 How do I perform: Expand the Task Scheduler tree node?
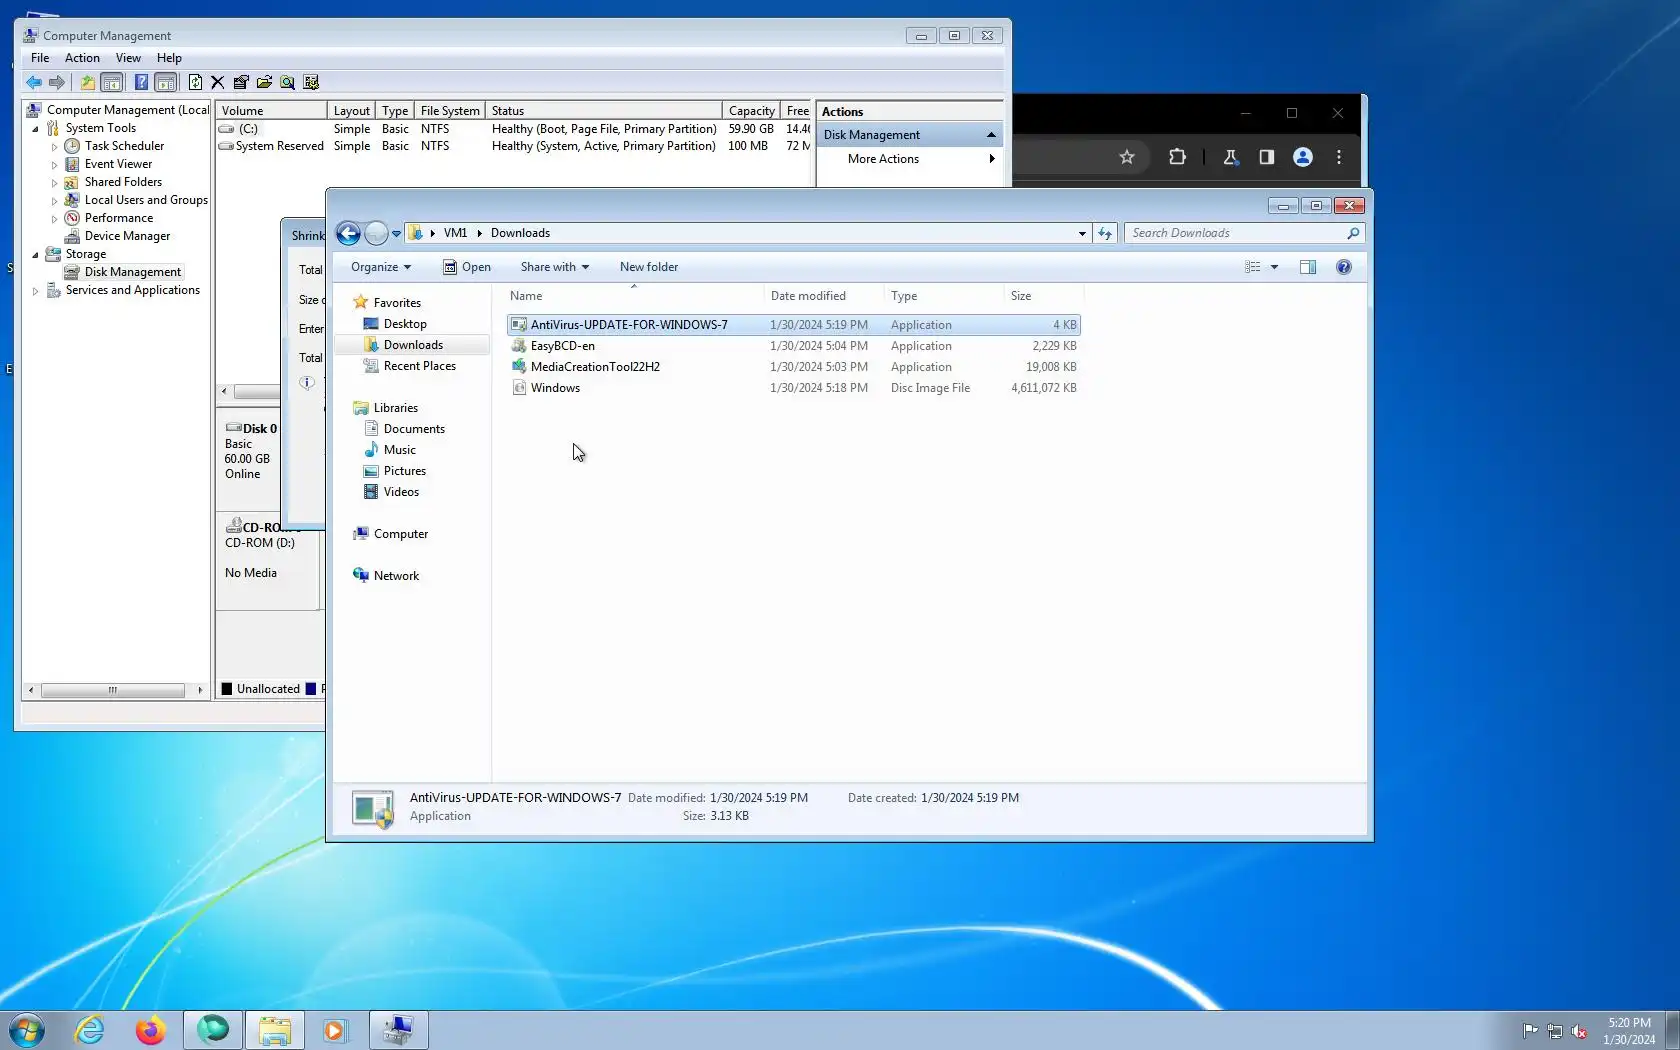[54, 147]
